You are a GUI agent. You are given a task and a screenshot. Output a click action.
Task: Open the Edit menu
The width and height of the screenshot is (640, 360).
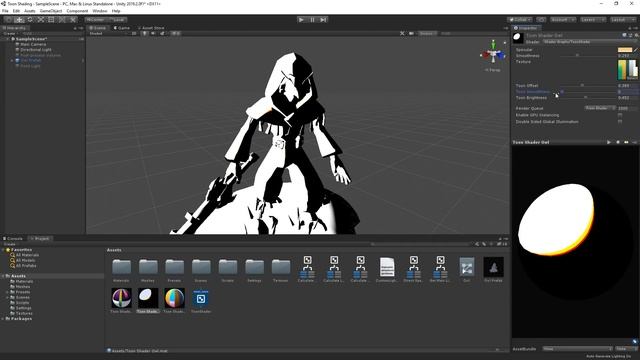(x=16, y=11)
